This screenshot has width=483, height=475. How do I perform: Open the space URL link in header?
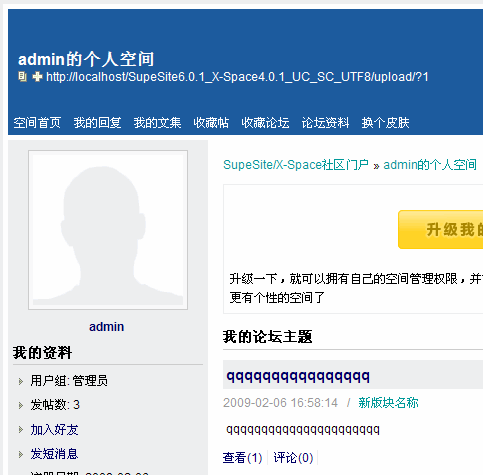(x=237, y=77)
